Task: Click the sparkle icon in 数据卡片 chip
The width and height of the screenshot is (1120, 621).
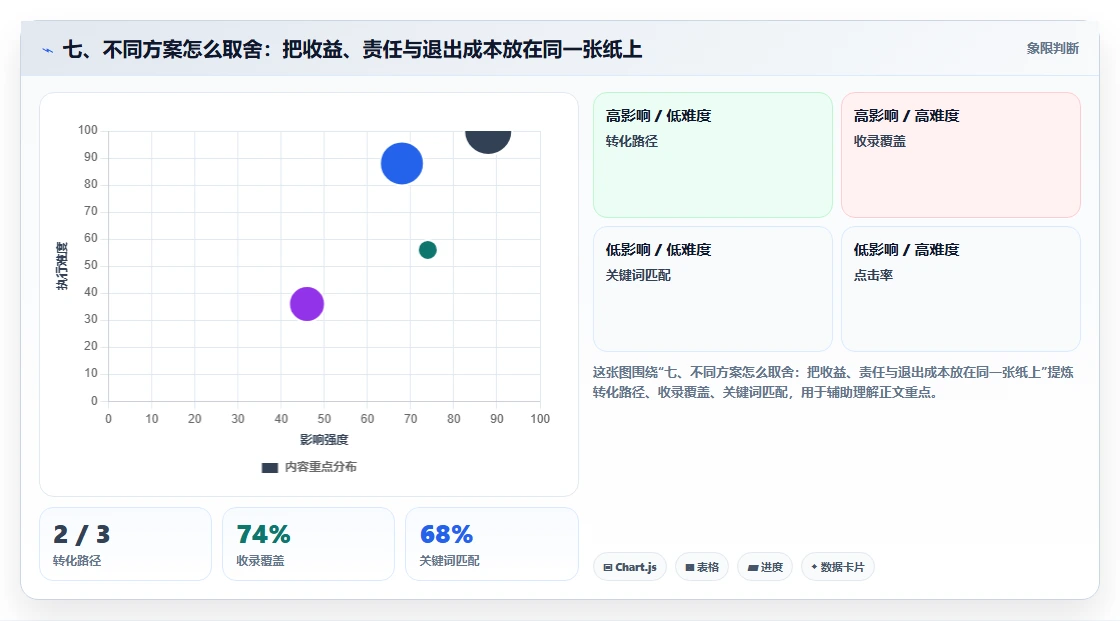Action: tap(814, 567)
